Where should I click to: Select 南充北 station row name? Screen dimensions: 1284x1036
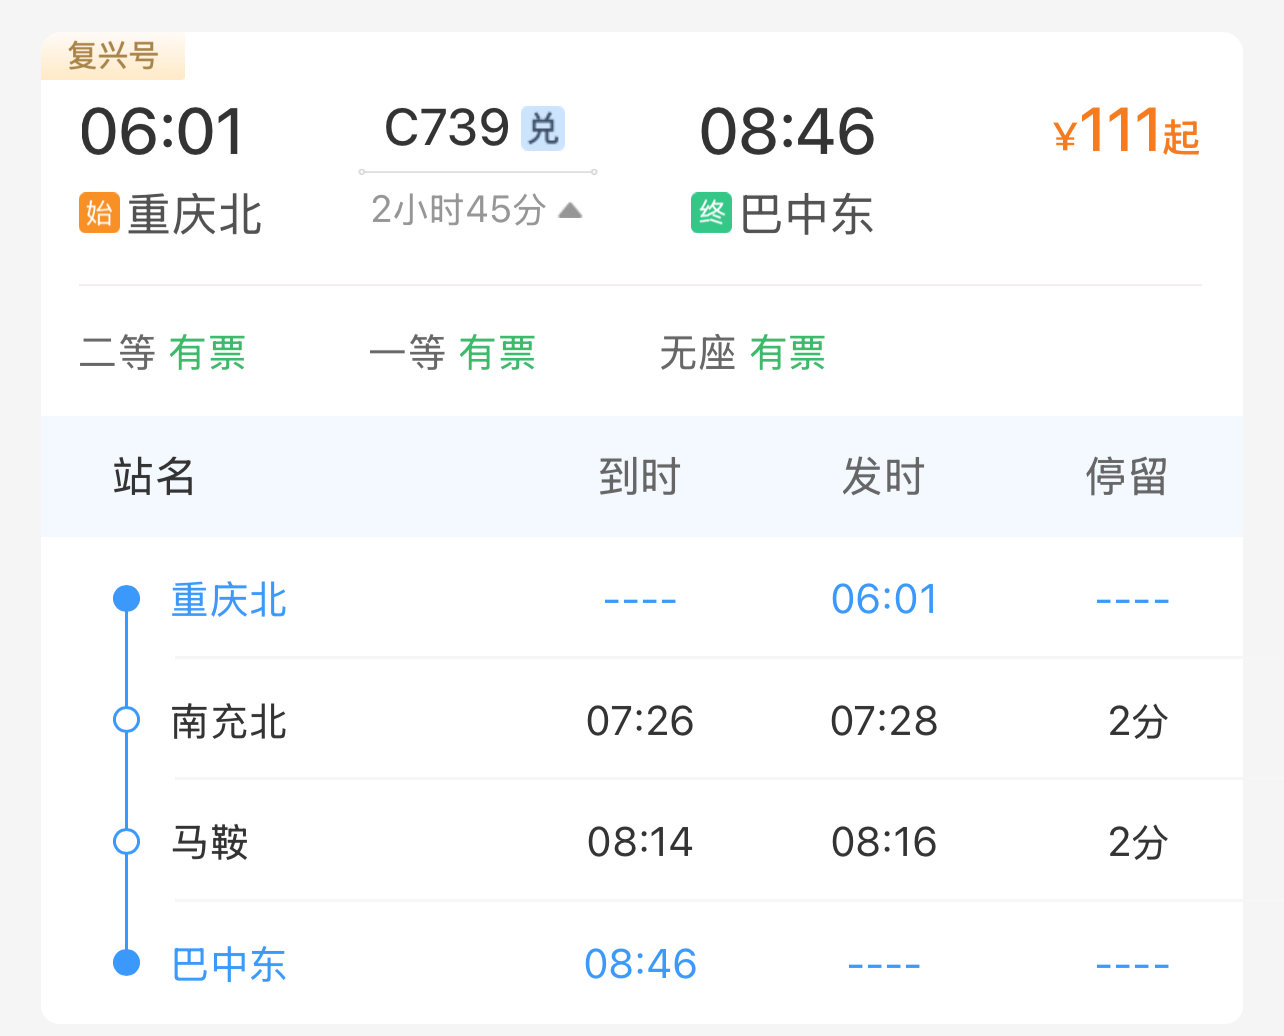(229, 721)
